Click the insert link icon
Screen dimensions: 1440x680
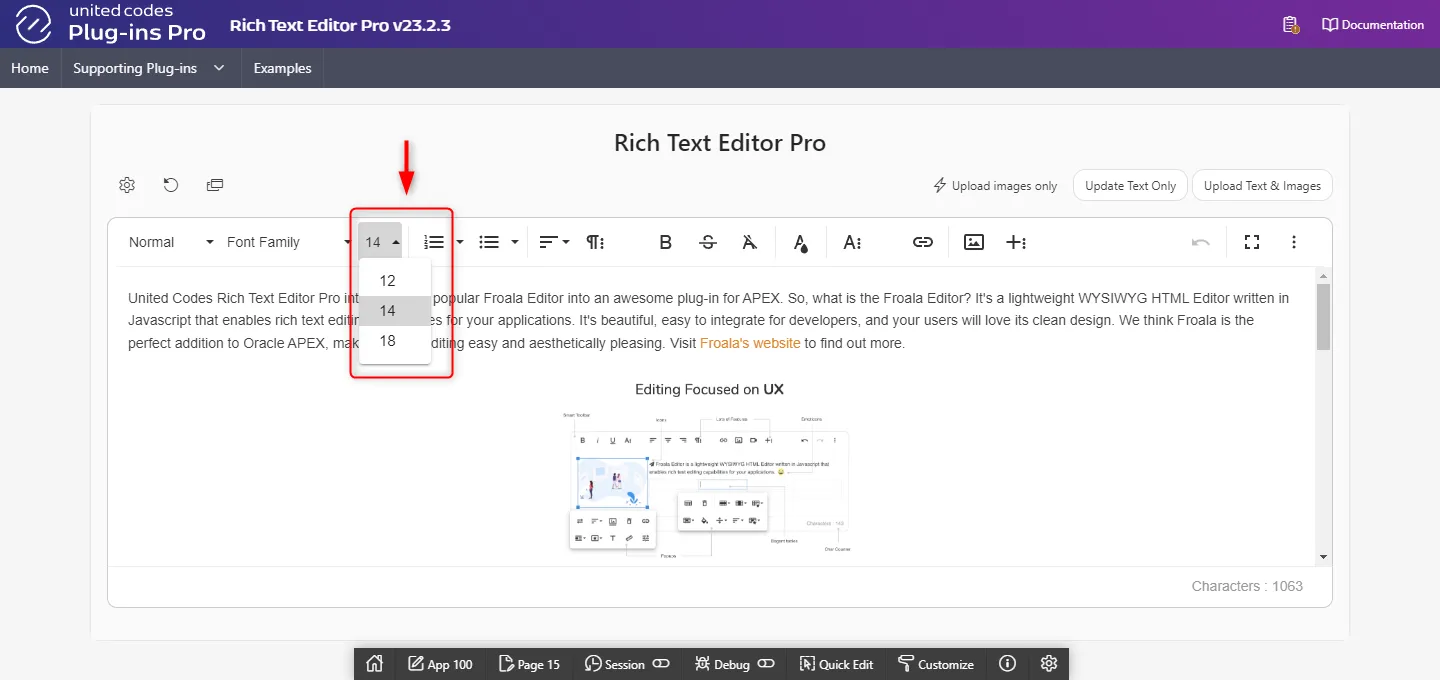(x=922, y=242)
